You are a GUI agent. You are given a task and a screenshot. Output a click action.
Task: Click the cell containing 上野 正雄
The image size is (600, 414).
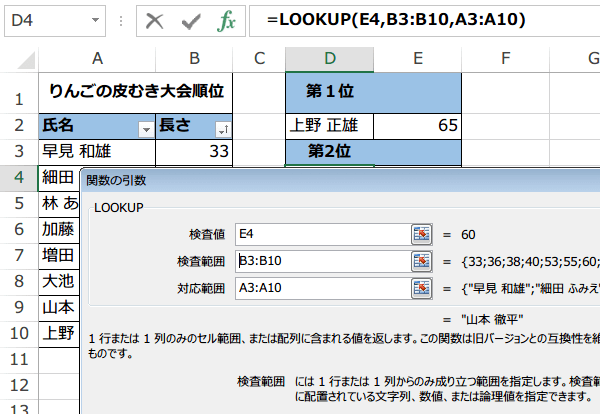(x=329, y=126)
